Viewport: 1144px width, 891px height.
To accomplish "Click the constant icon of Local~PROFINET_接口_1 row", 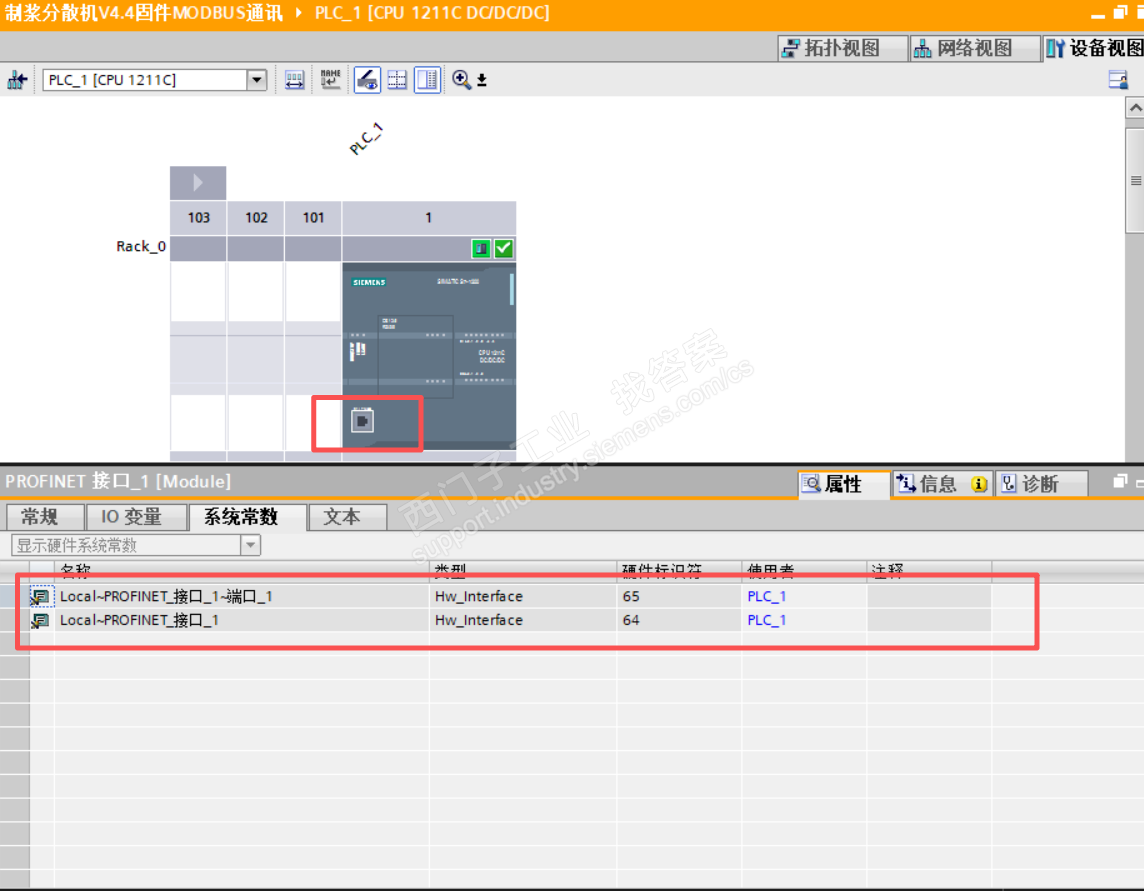I will point(41,620).
